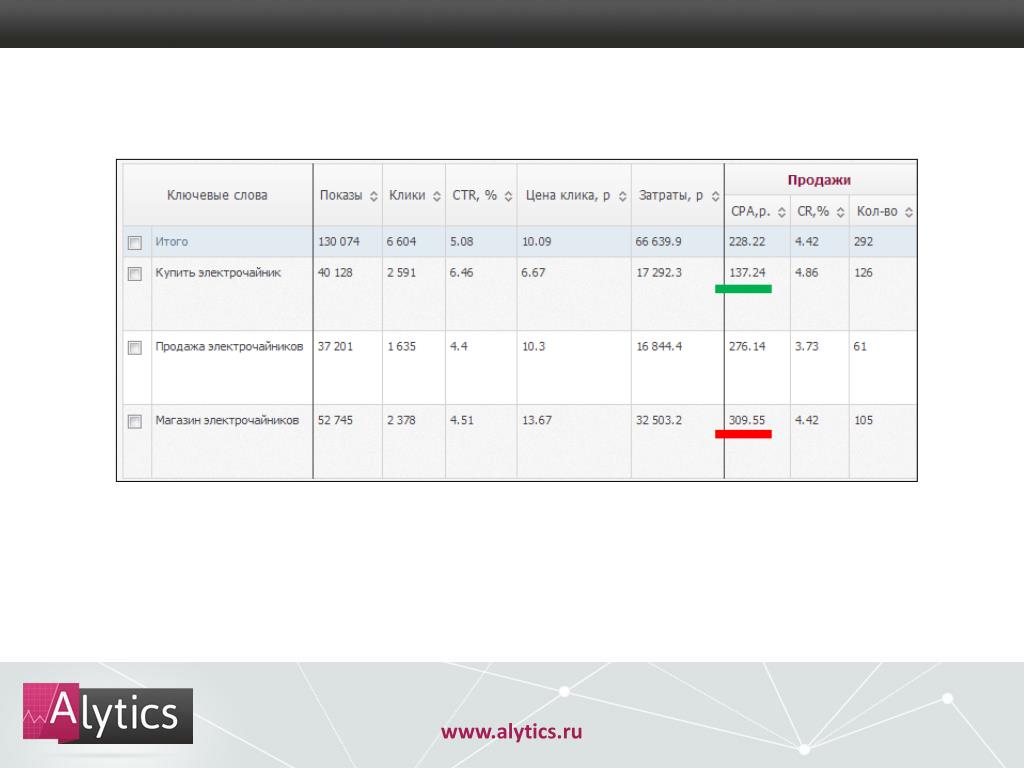Click CPA value 137.24

[x=747, y=272]
